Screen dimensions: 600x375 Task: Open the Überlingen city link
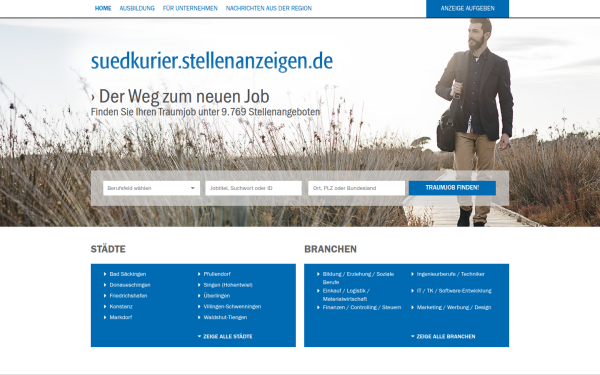tap(217, 296)
